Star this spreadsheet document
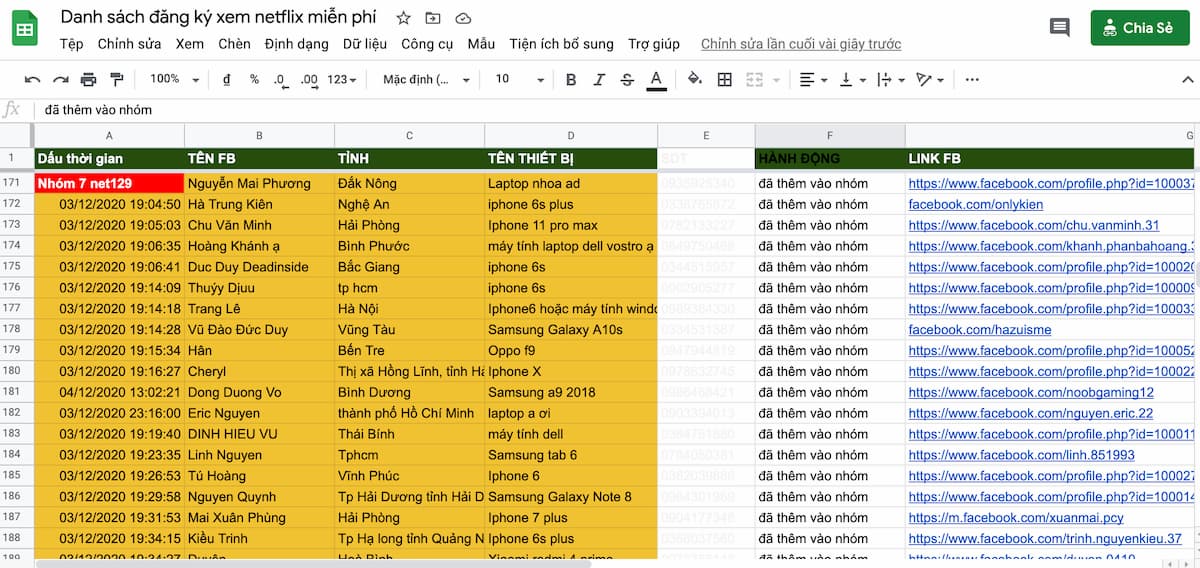 pos(403,18)
